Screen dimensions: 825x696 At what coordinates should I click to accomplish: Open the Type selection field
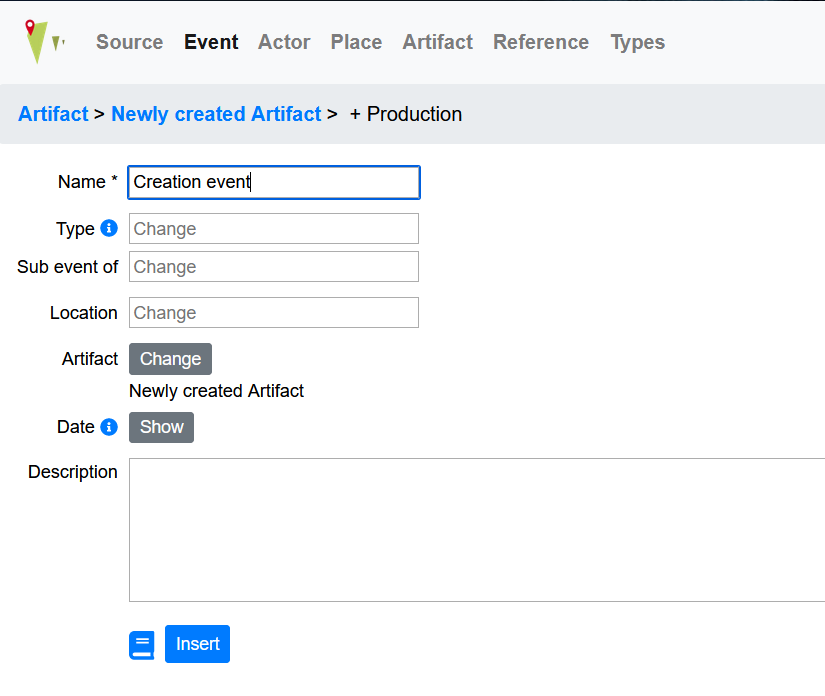[273, 229]
